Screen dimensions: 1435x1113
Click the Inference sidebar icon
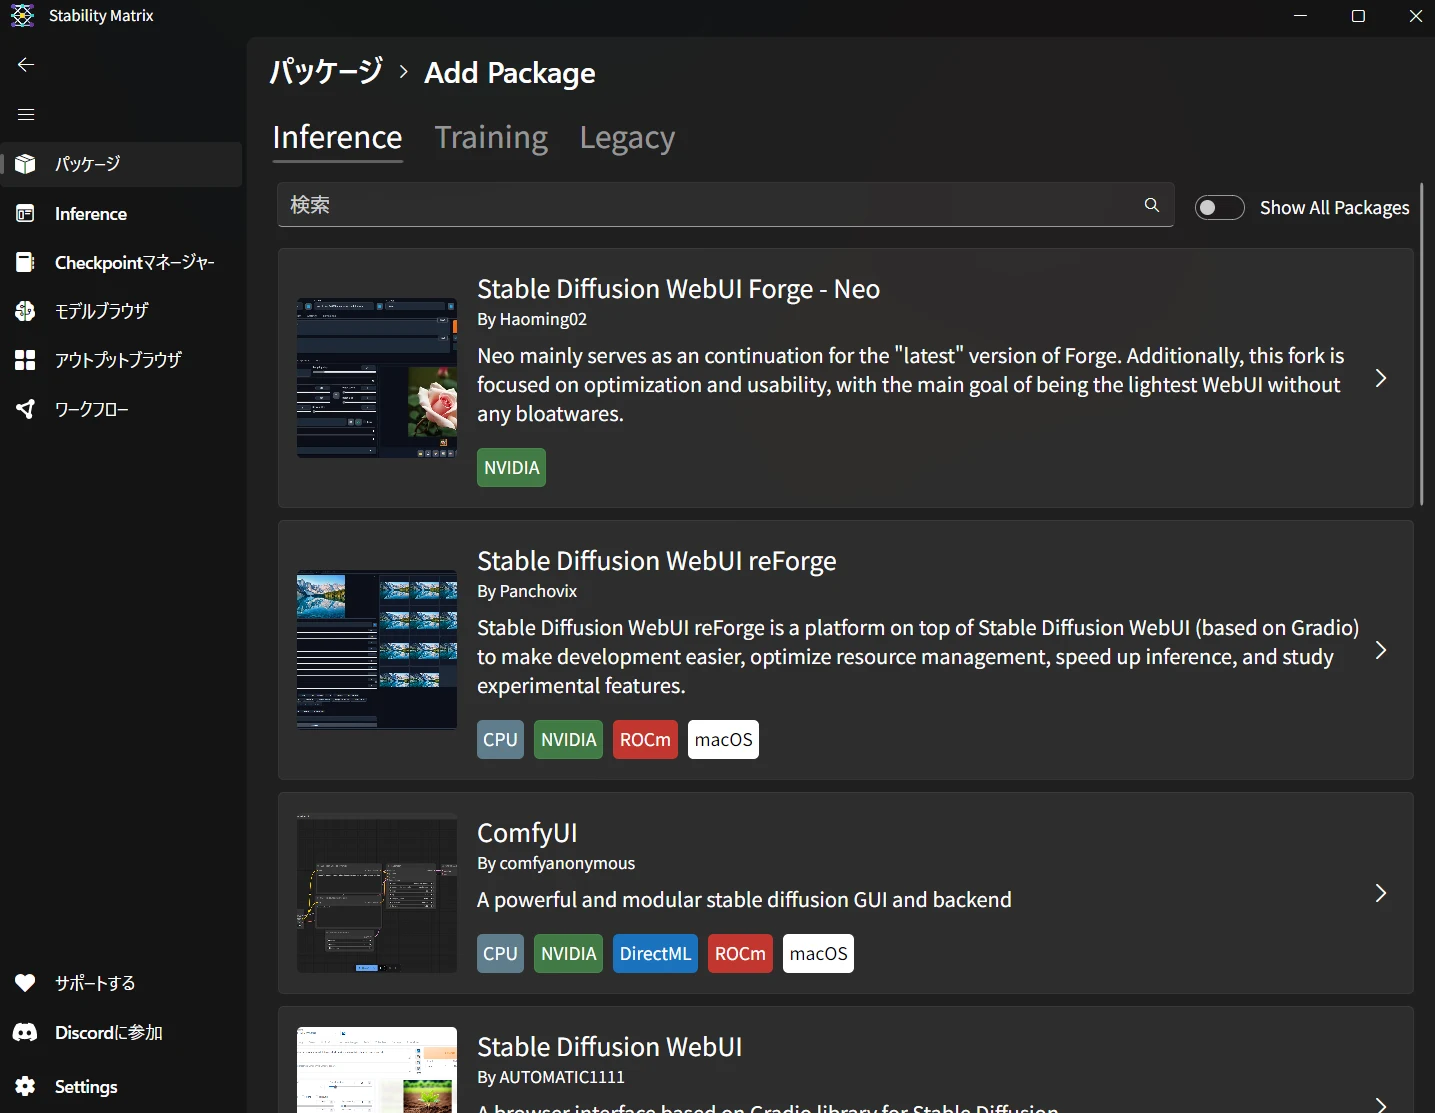tap(26, 213)
